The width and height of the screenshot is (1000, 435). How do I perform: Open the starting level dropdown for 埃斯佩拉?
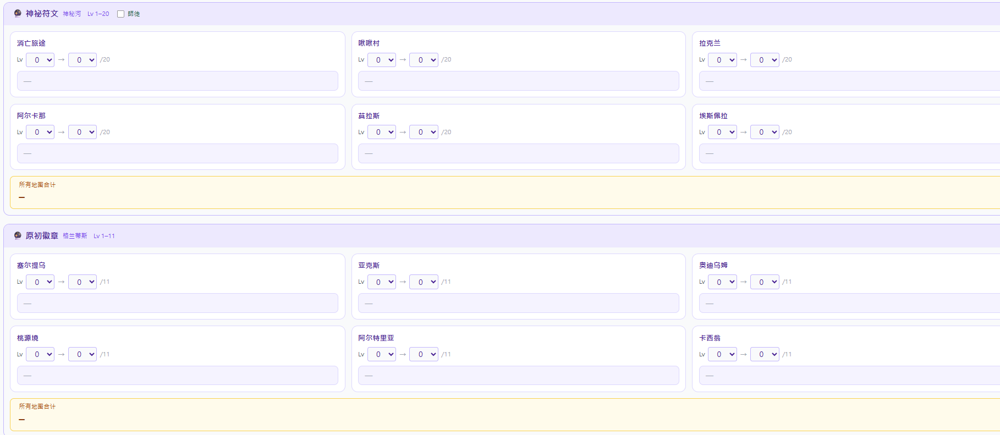click(723, 132)
